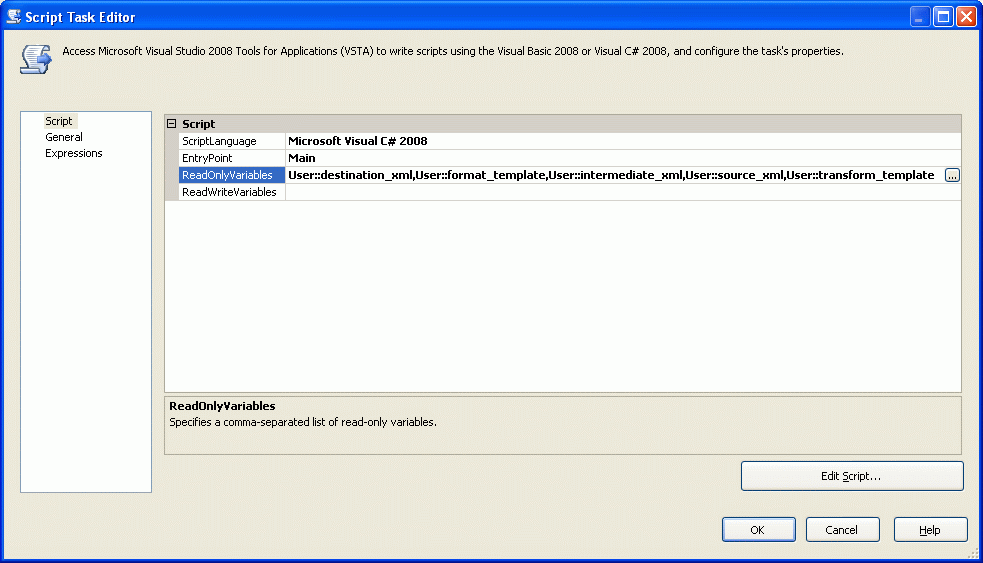The image size is (983, 563).
Task: Switch to the Expressions page
Action: (74, 153)
